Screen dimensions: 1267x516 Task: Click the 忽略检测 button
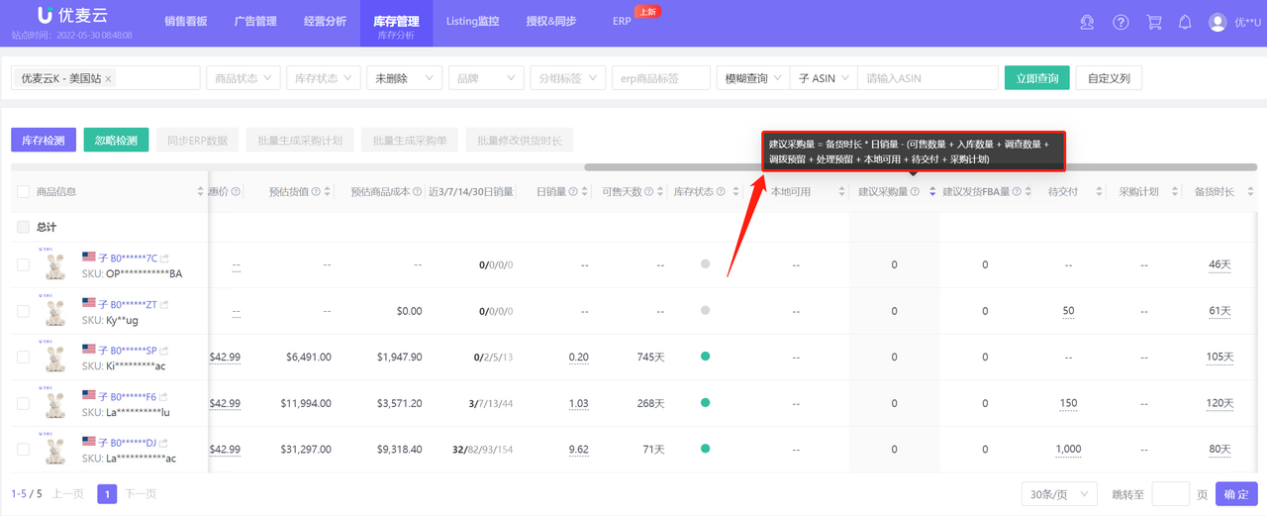pyautogui.click(x=116, y=141)
